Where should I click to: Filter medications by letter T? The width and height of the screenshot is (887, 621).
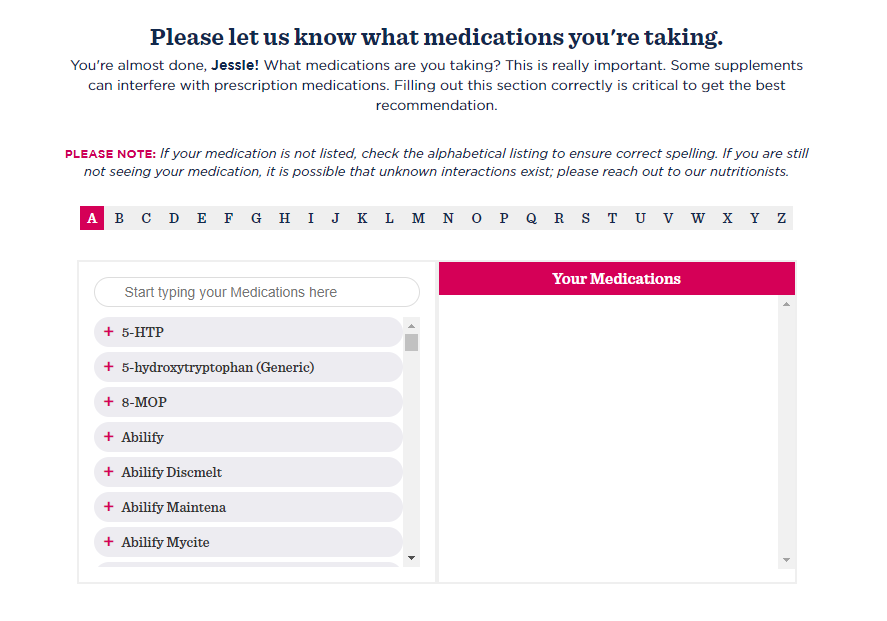612,218
